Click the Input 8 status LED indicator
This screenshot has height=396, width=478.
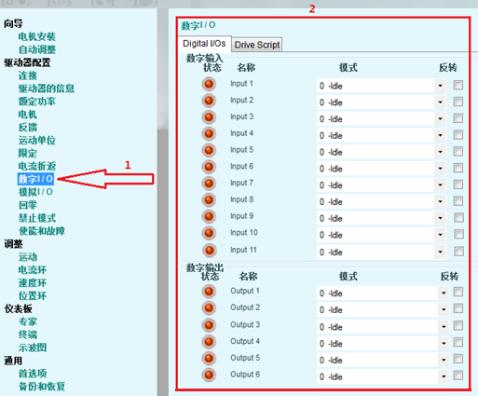(209, 200)
